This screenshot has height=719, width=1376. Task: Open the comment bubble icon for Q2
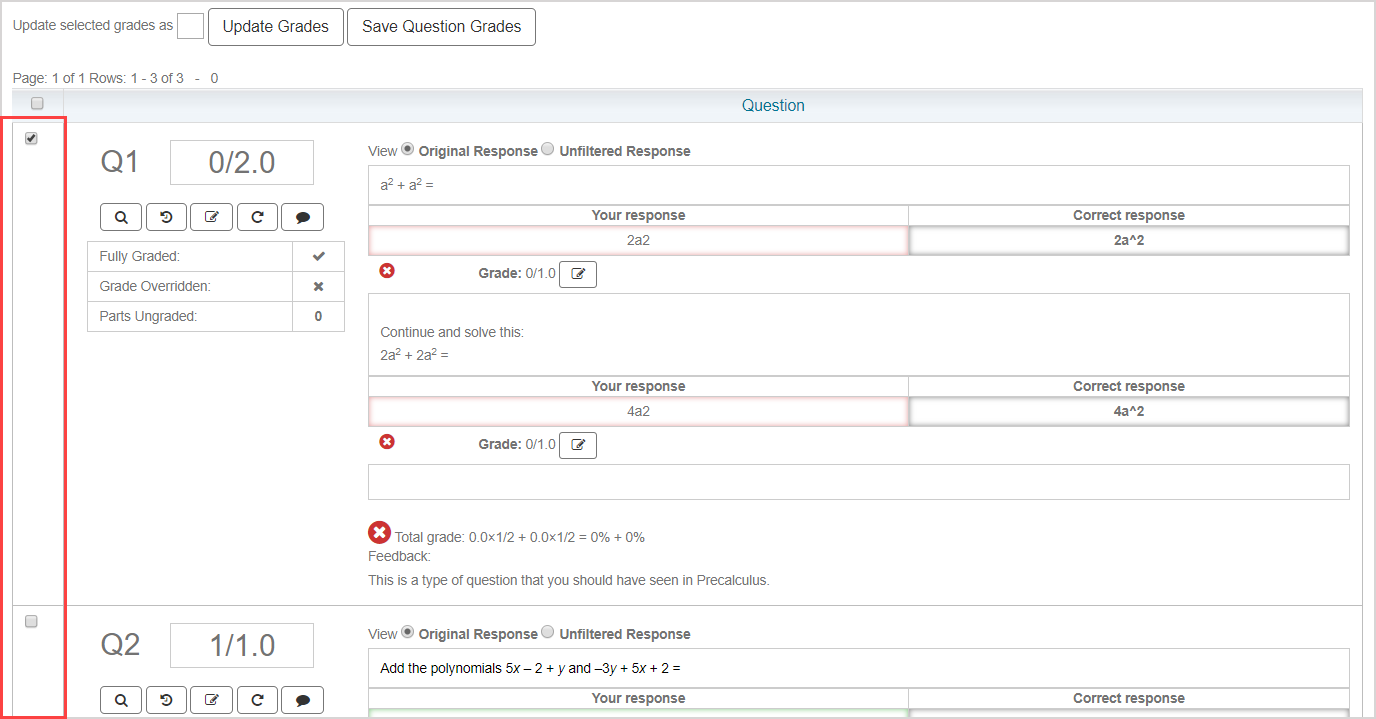click(302, 700)
